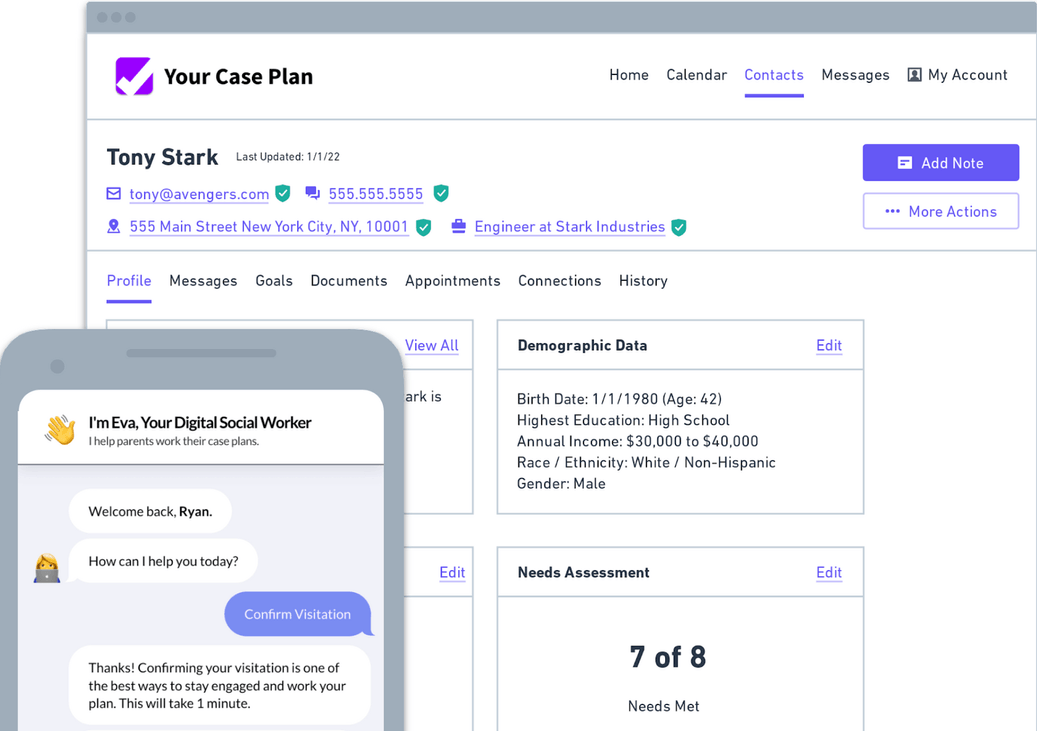Click the chat bubble icon beside the phone number
This screenshot has width=1037, height=731.
pyautogui.click(x=313, y=193)
